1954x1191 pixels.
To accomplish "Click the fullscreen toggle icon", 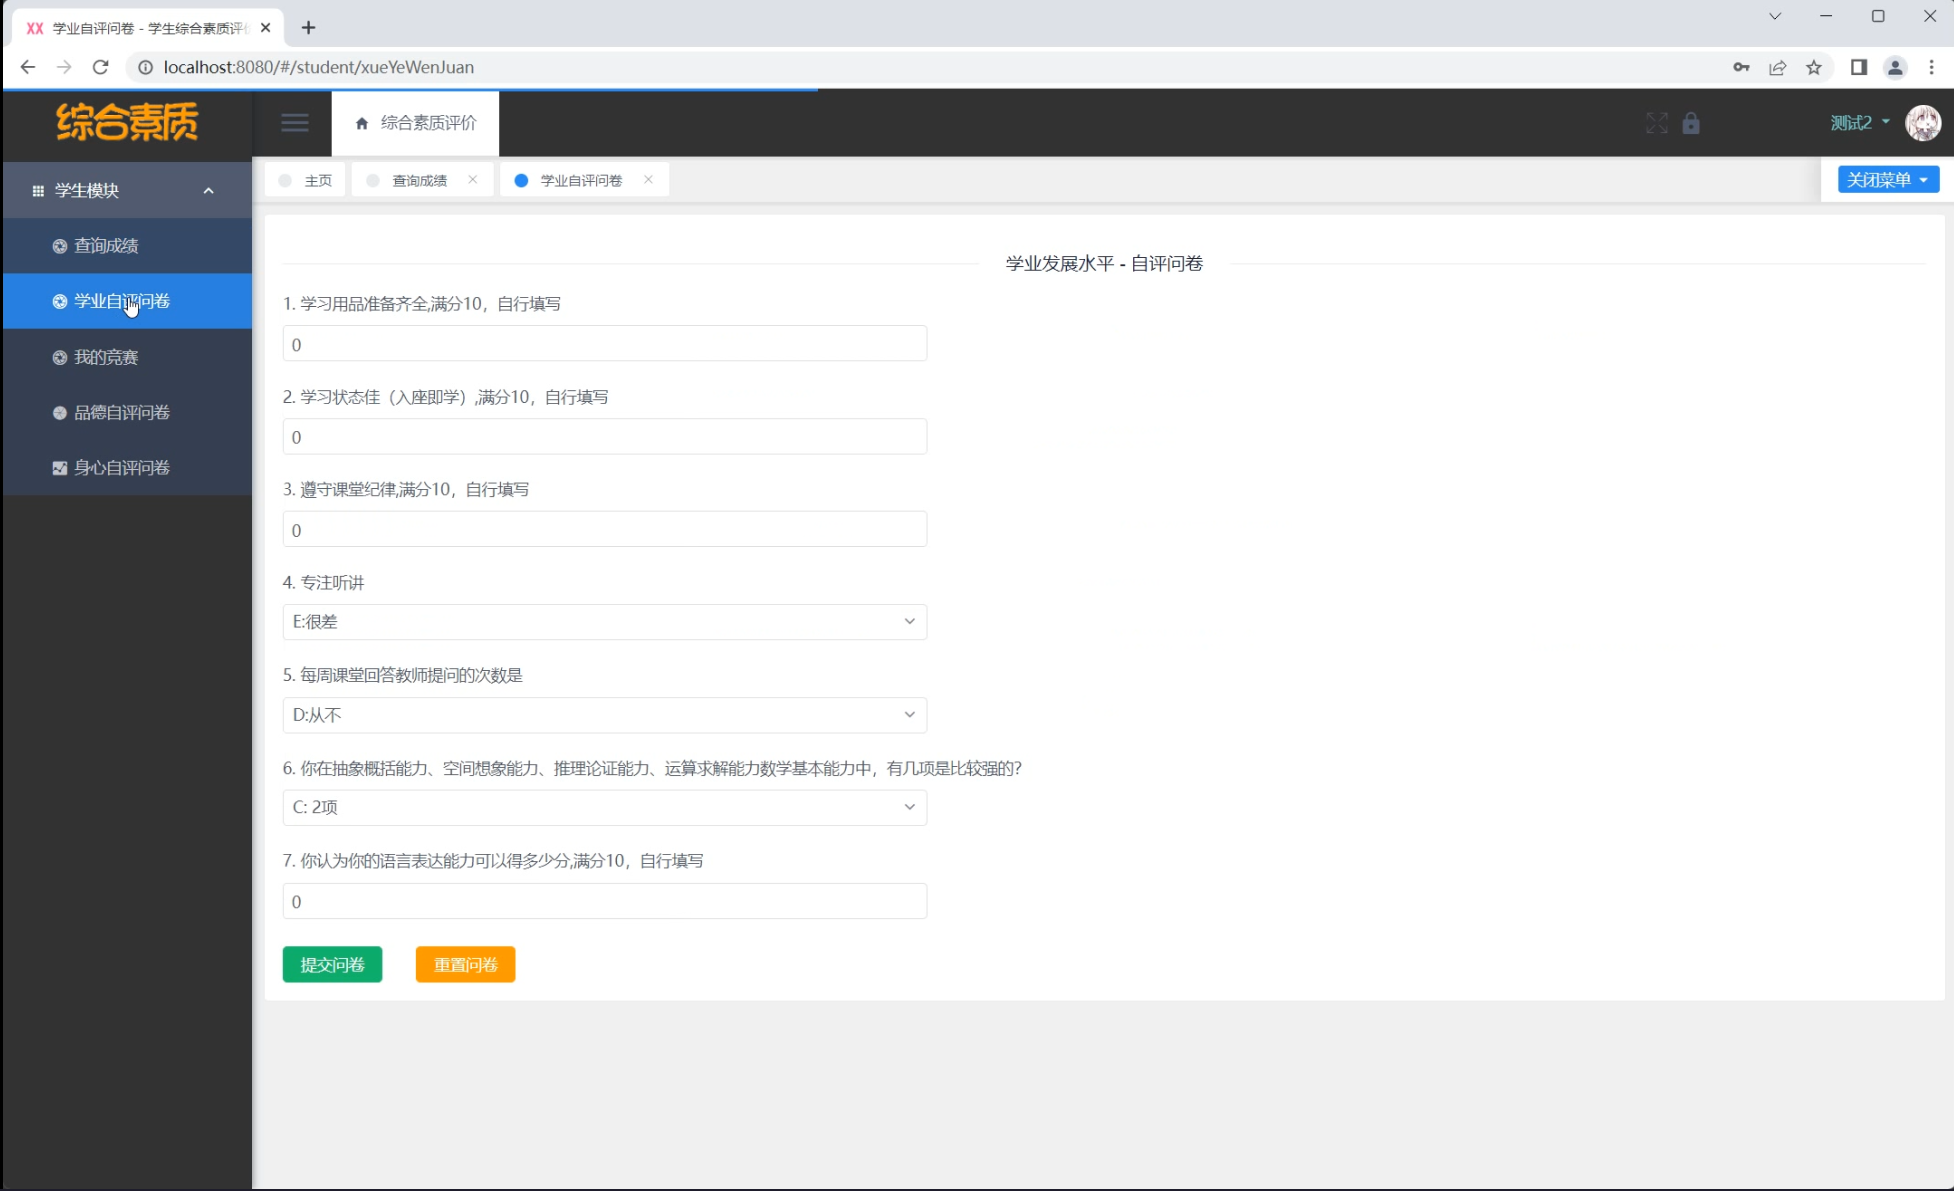I will point(1656,123).
